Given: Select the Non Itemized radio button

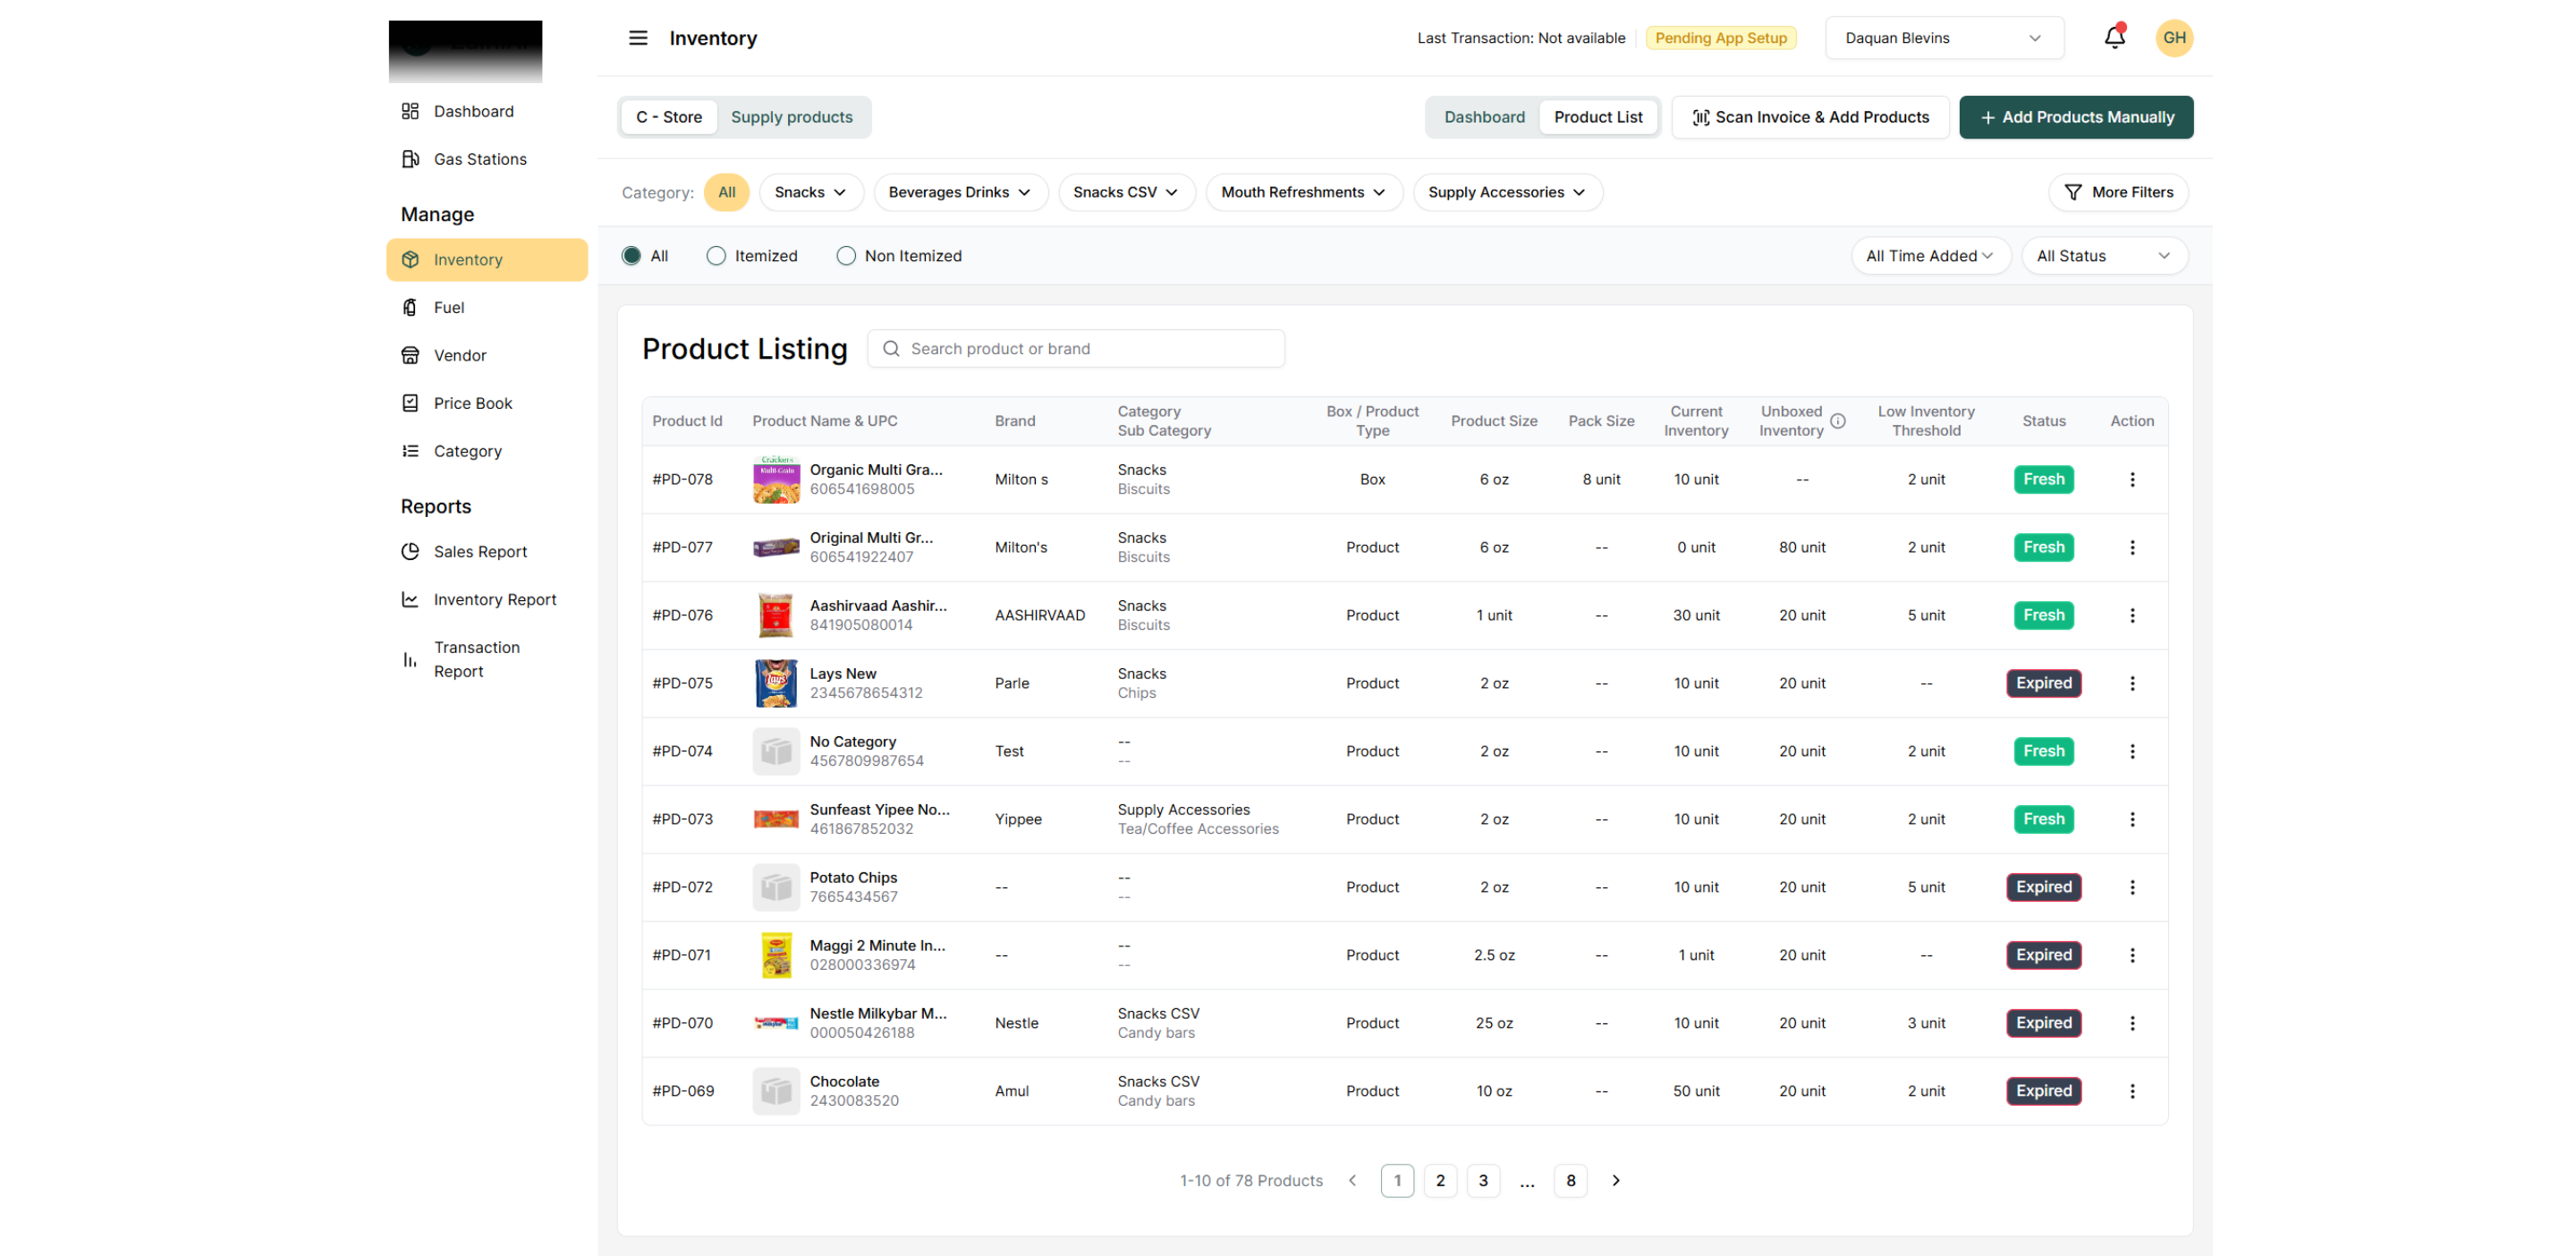Looking at the screenshot, I should 846,256.
